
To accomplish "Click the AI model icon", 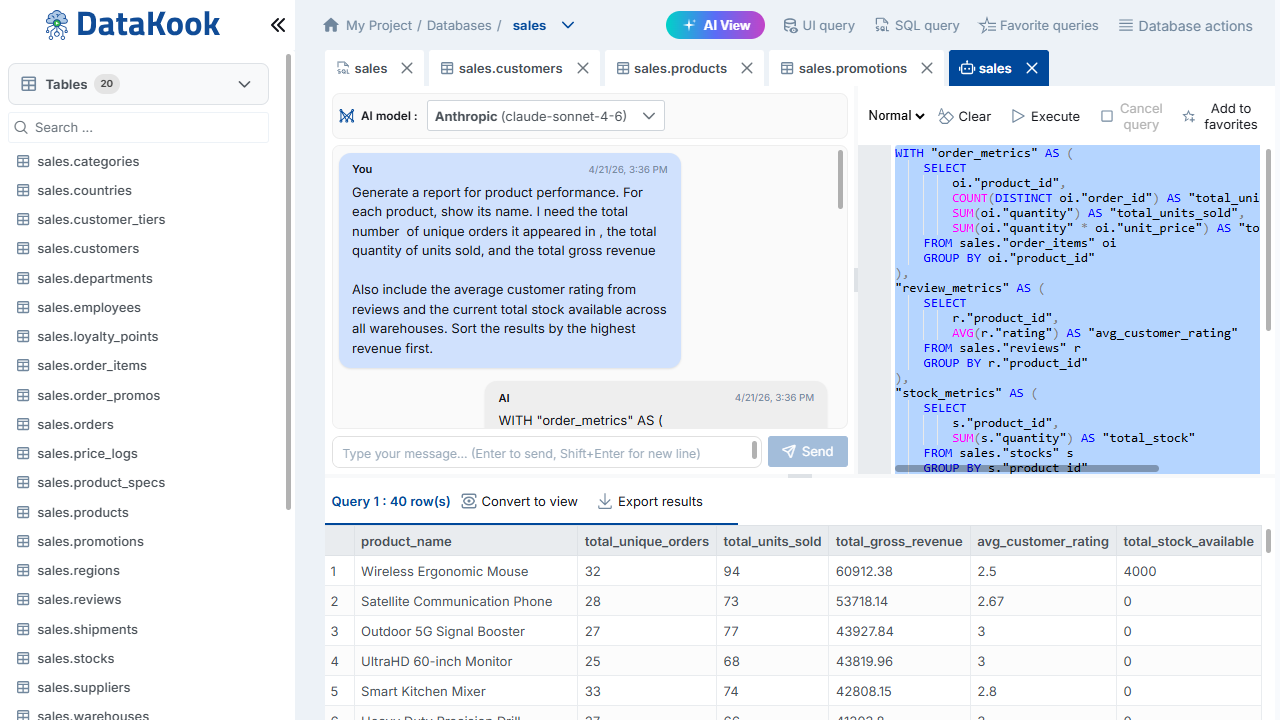I will [347, 116].
